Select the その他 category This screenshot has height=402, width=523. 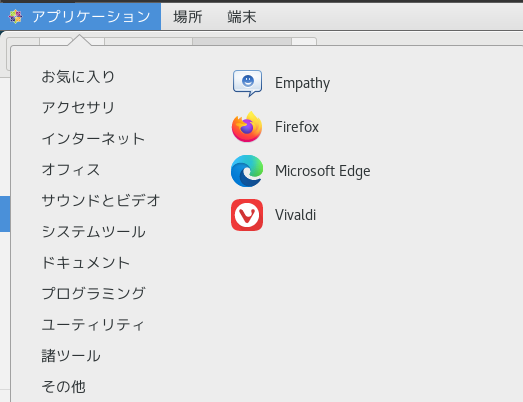click(63, 387)
